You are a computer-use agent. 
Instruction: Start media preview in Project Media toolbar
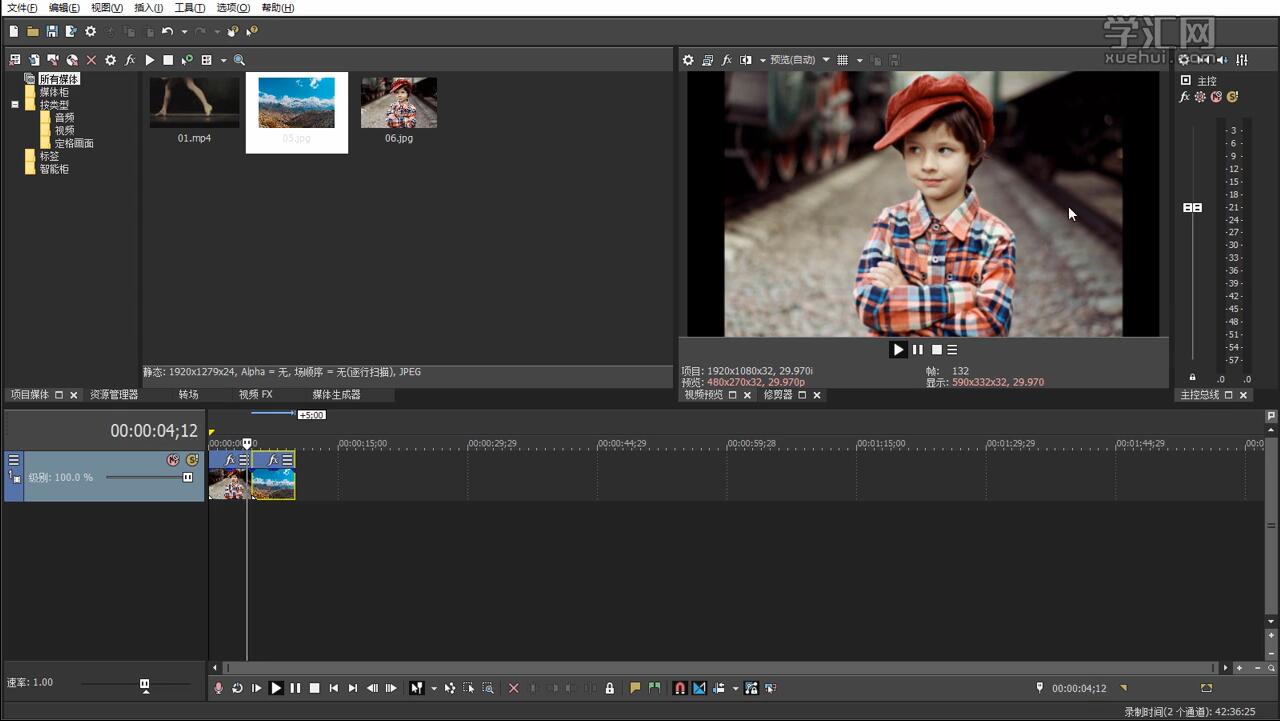click(149, 60)
